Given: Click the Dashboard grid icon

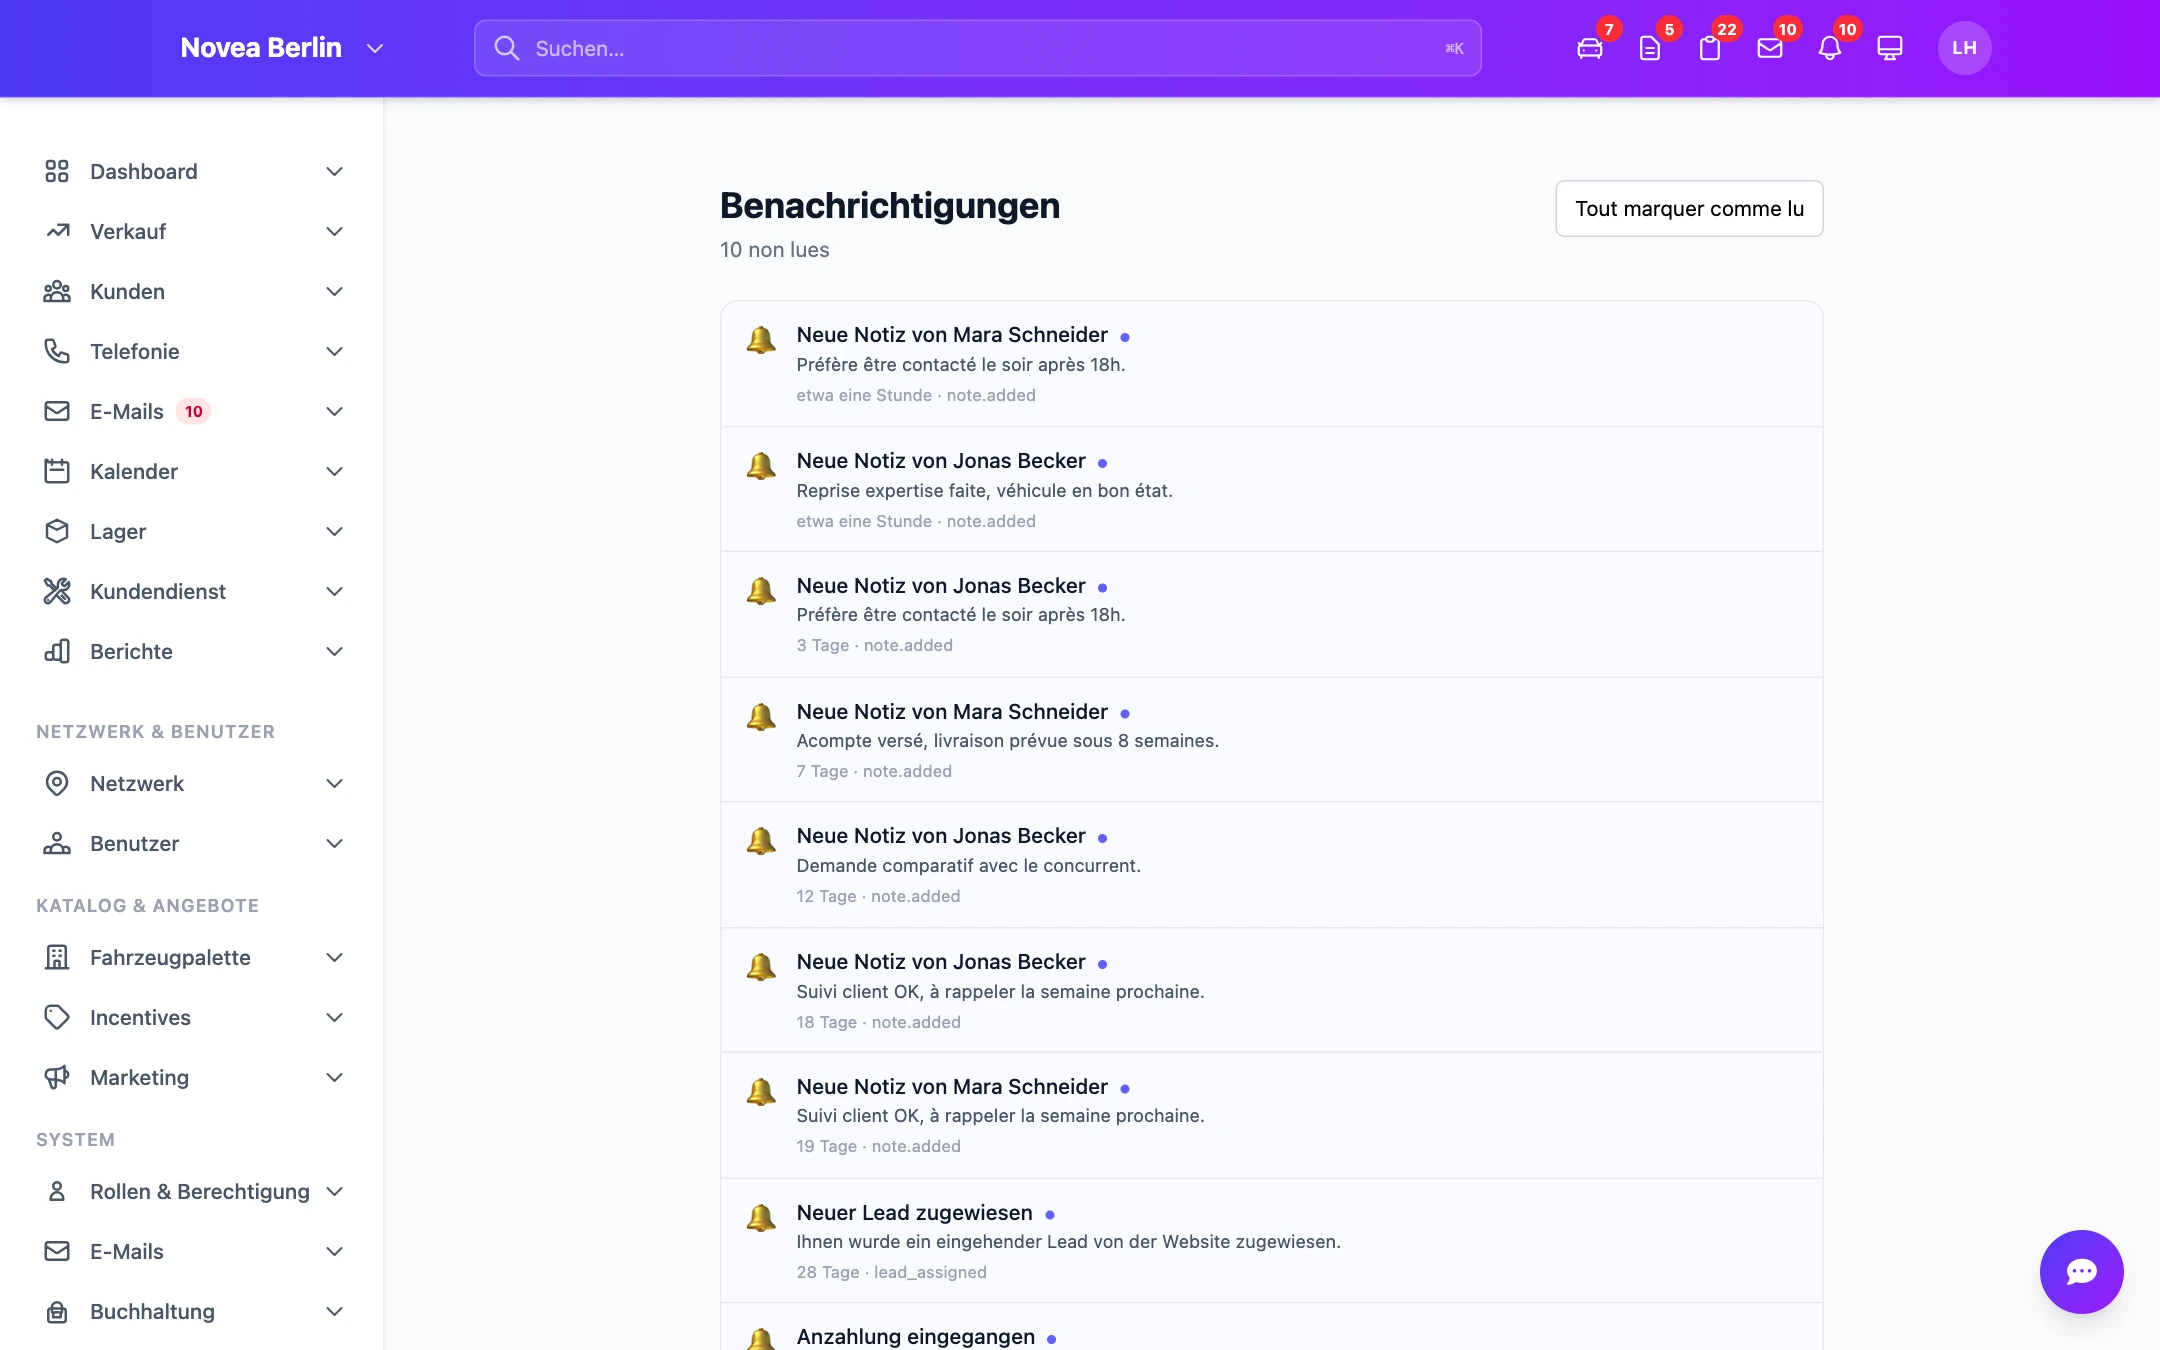Looking at the screenshot, I should pyautogui.click(x=57, y=172).
